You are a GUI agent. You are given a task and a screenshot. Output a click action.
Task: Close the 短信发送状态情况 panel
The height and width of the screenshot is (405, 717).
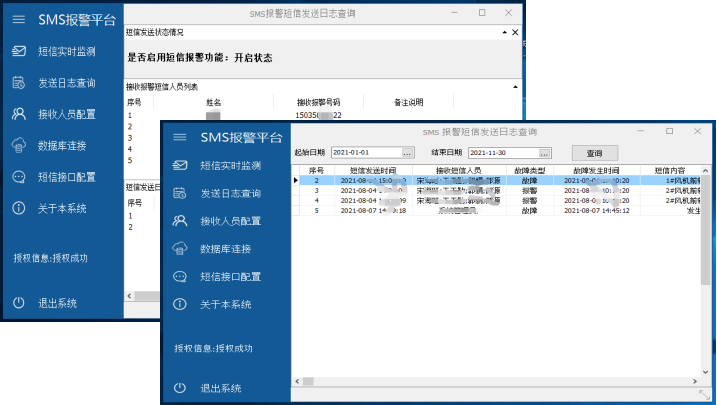515,32
